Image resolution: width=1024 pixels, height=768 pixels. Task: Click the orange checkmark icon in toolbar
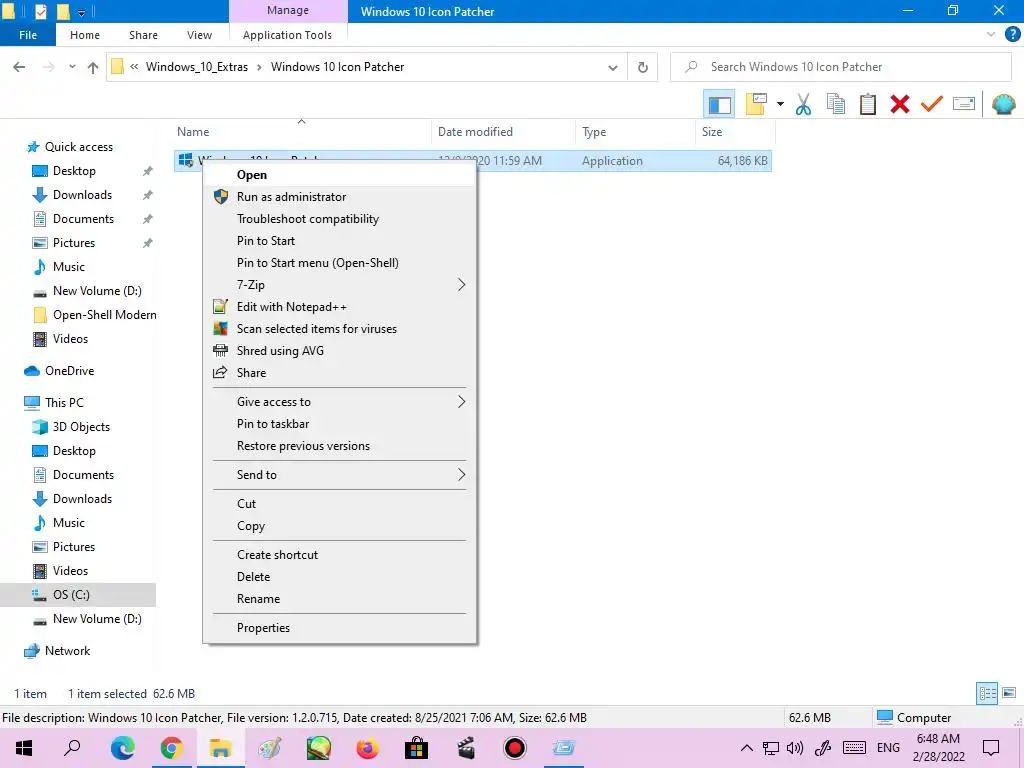pyautogui.click(x=931, y=104)
